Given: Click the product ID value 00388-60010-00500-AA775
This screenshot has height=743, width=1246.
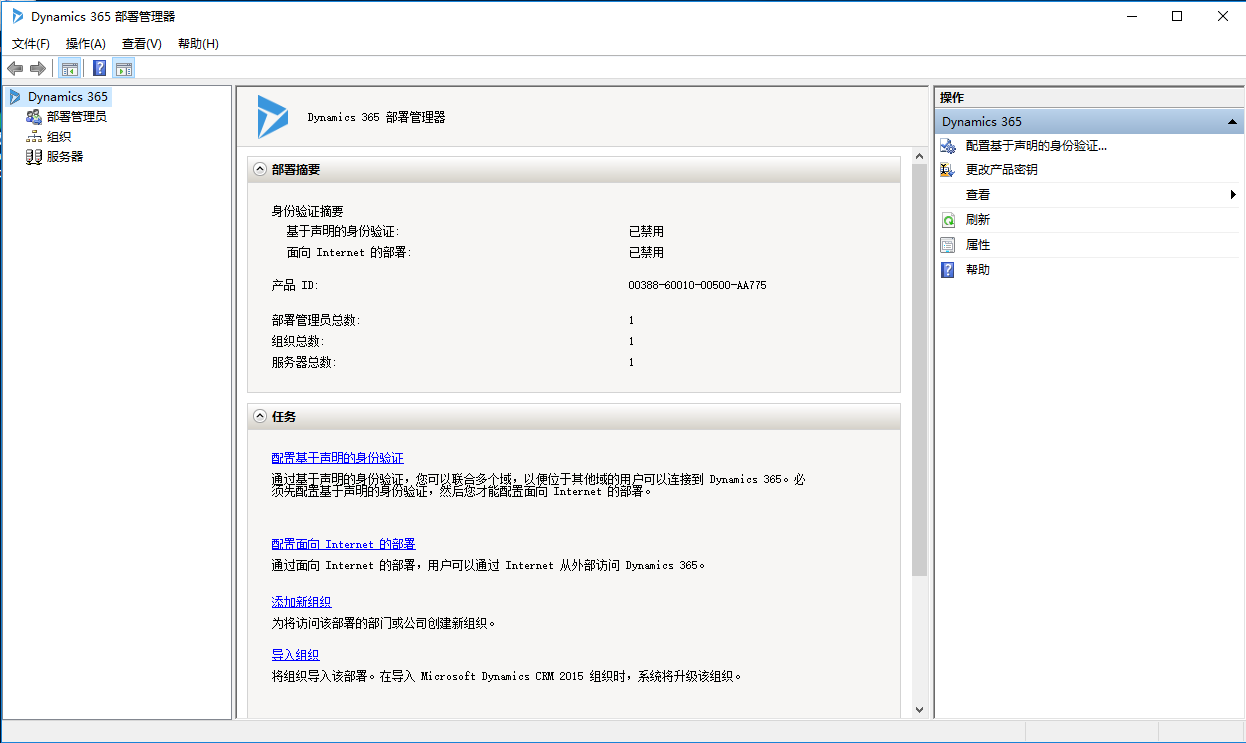Looking at the screenshot, I should [697, 285].
